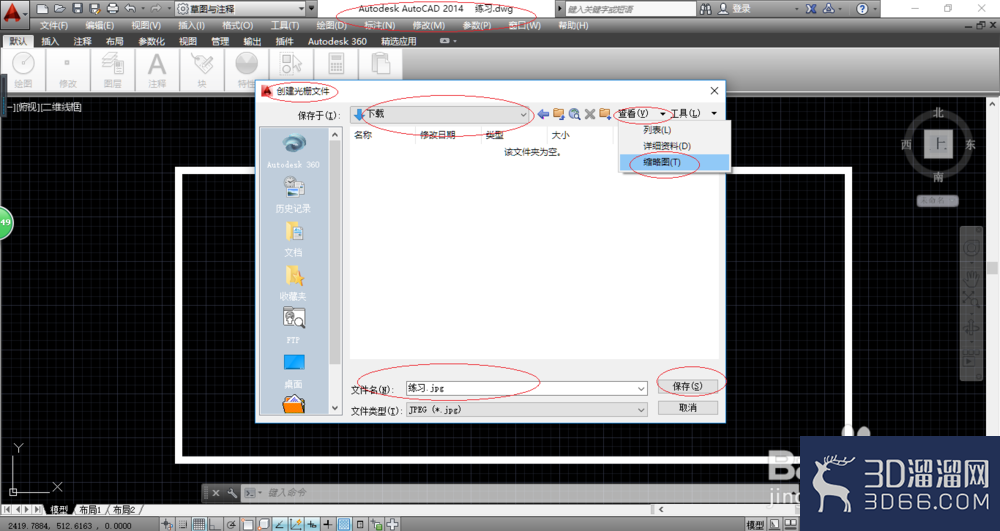The width and height of the screenshot is (1000, 531).
Task: Open the 文件类型 JPEG dropdown
Action: coord(527,410)
